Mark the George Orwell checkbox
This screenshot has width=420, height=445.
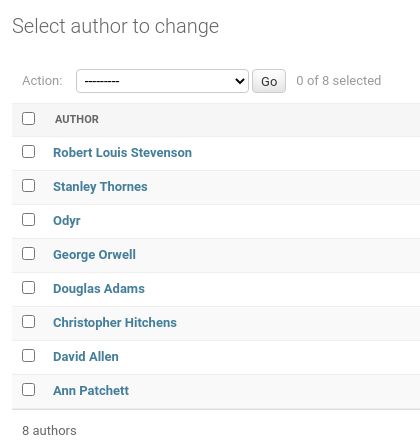point(28,254)
